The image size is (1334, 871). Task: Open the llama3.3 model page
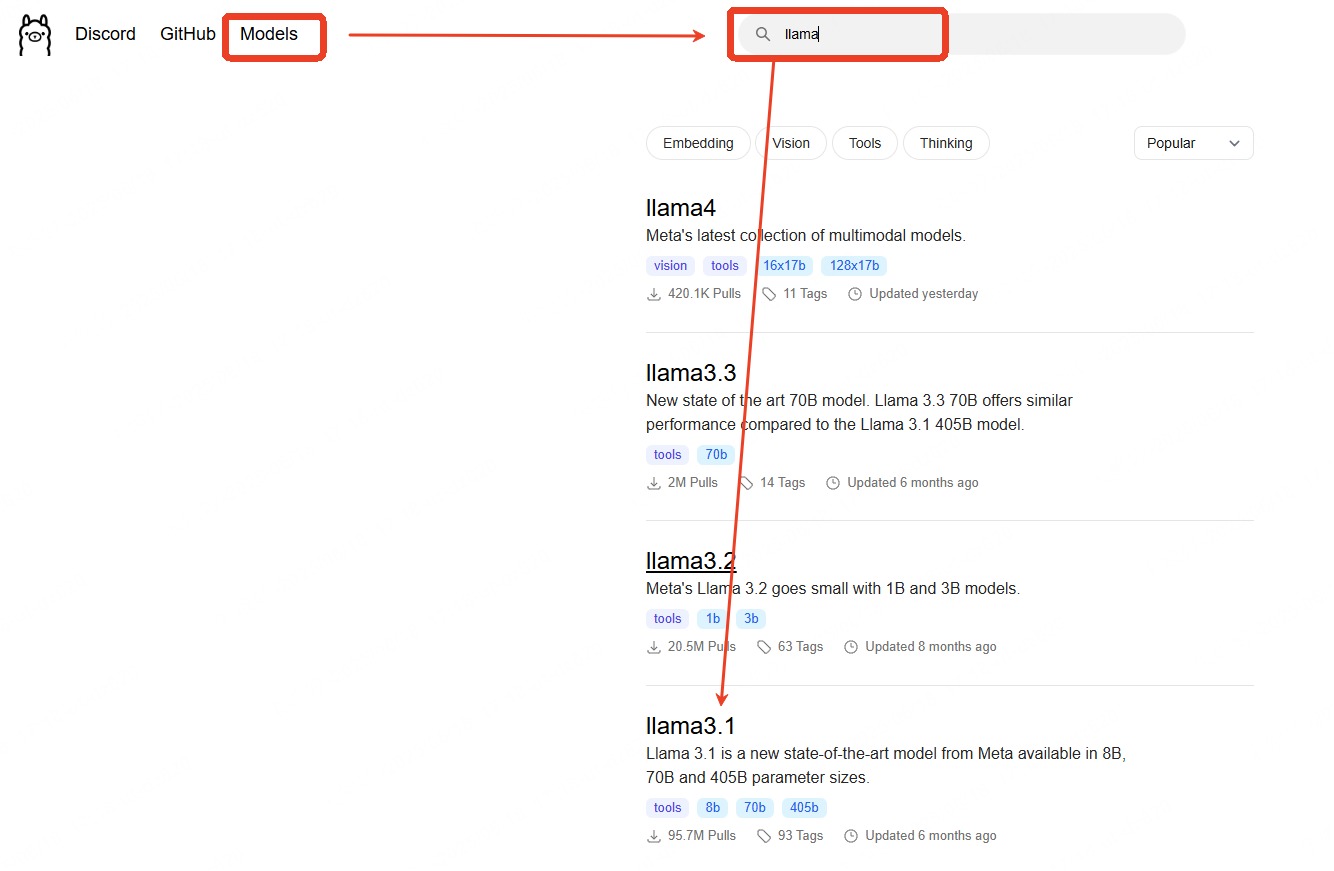pos(691,373)
